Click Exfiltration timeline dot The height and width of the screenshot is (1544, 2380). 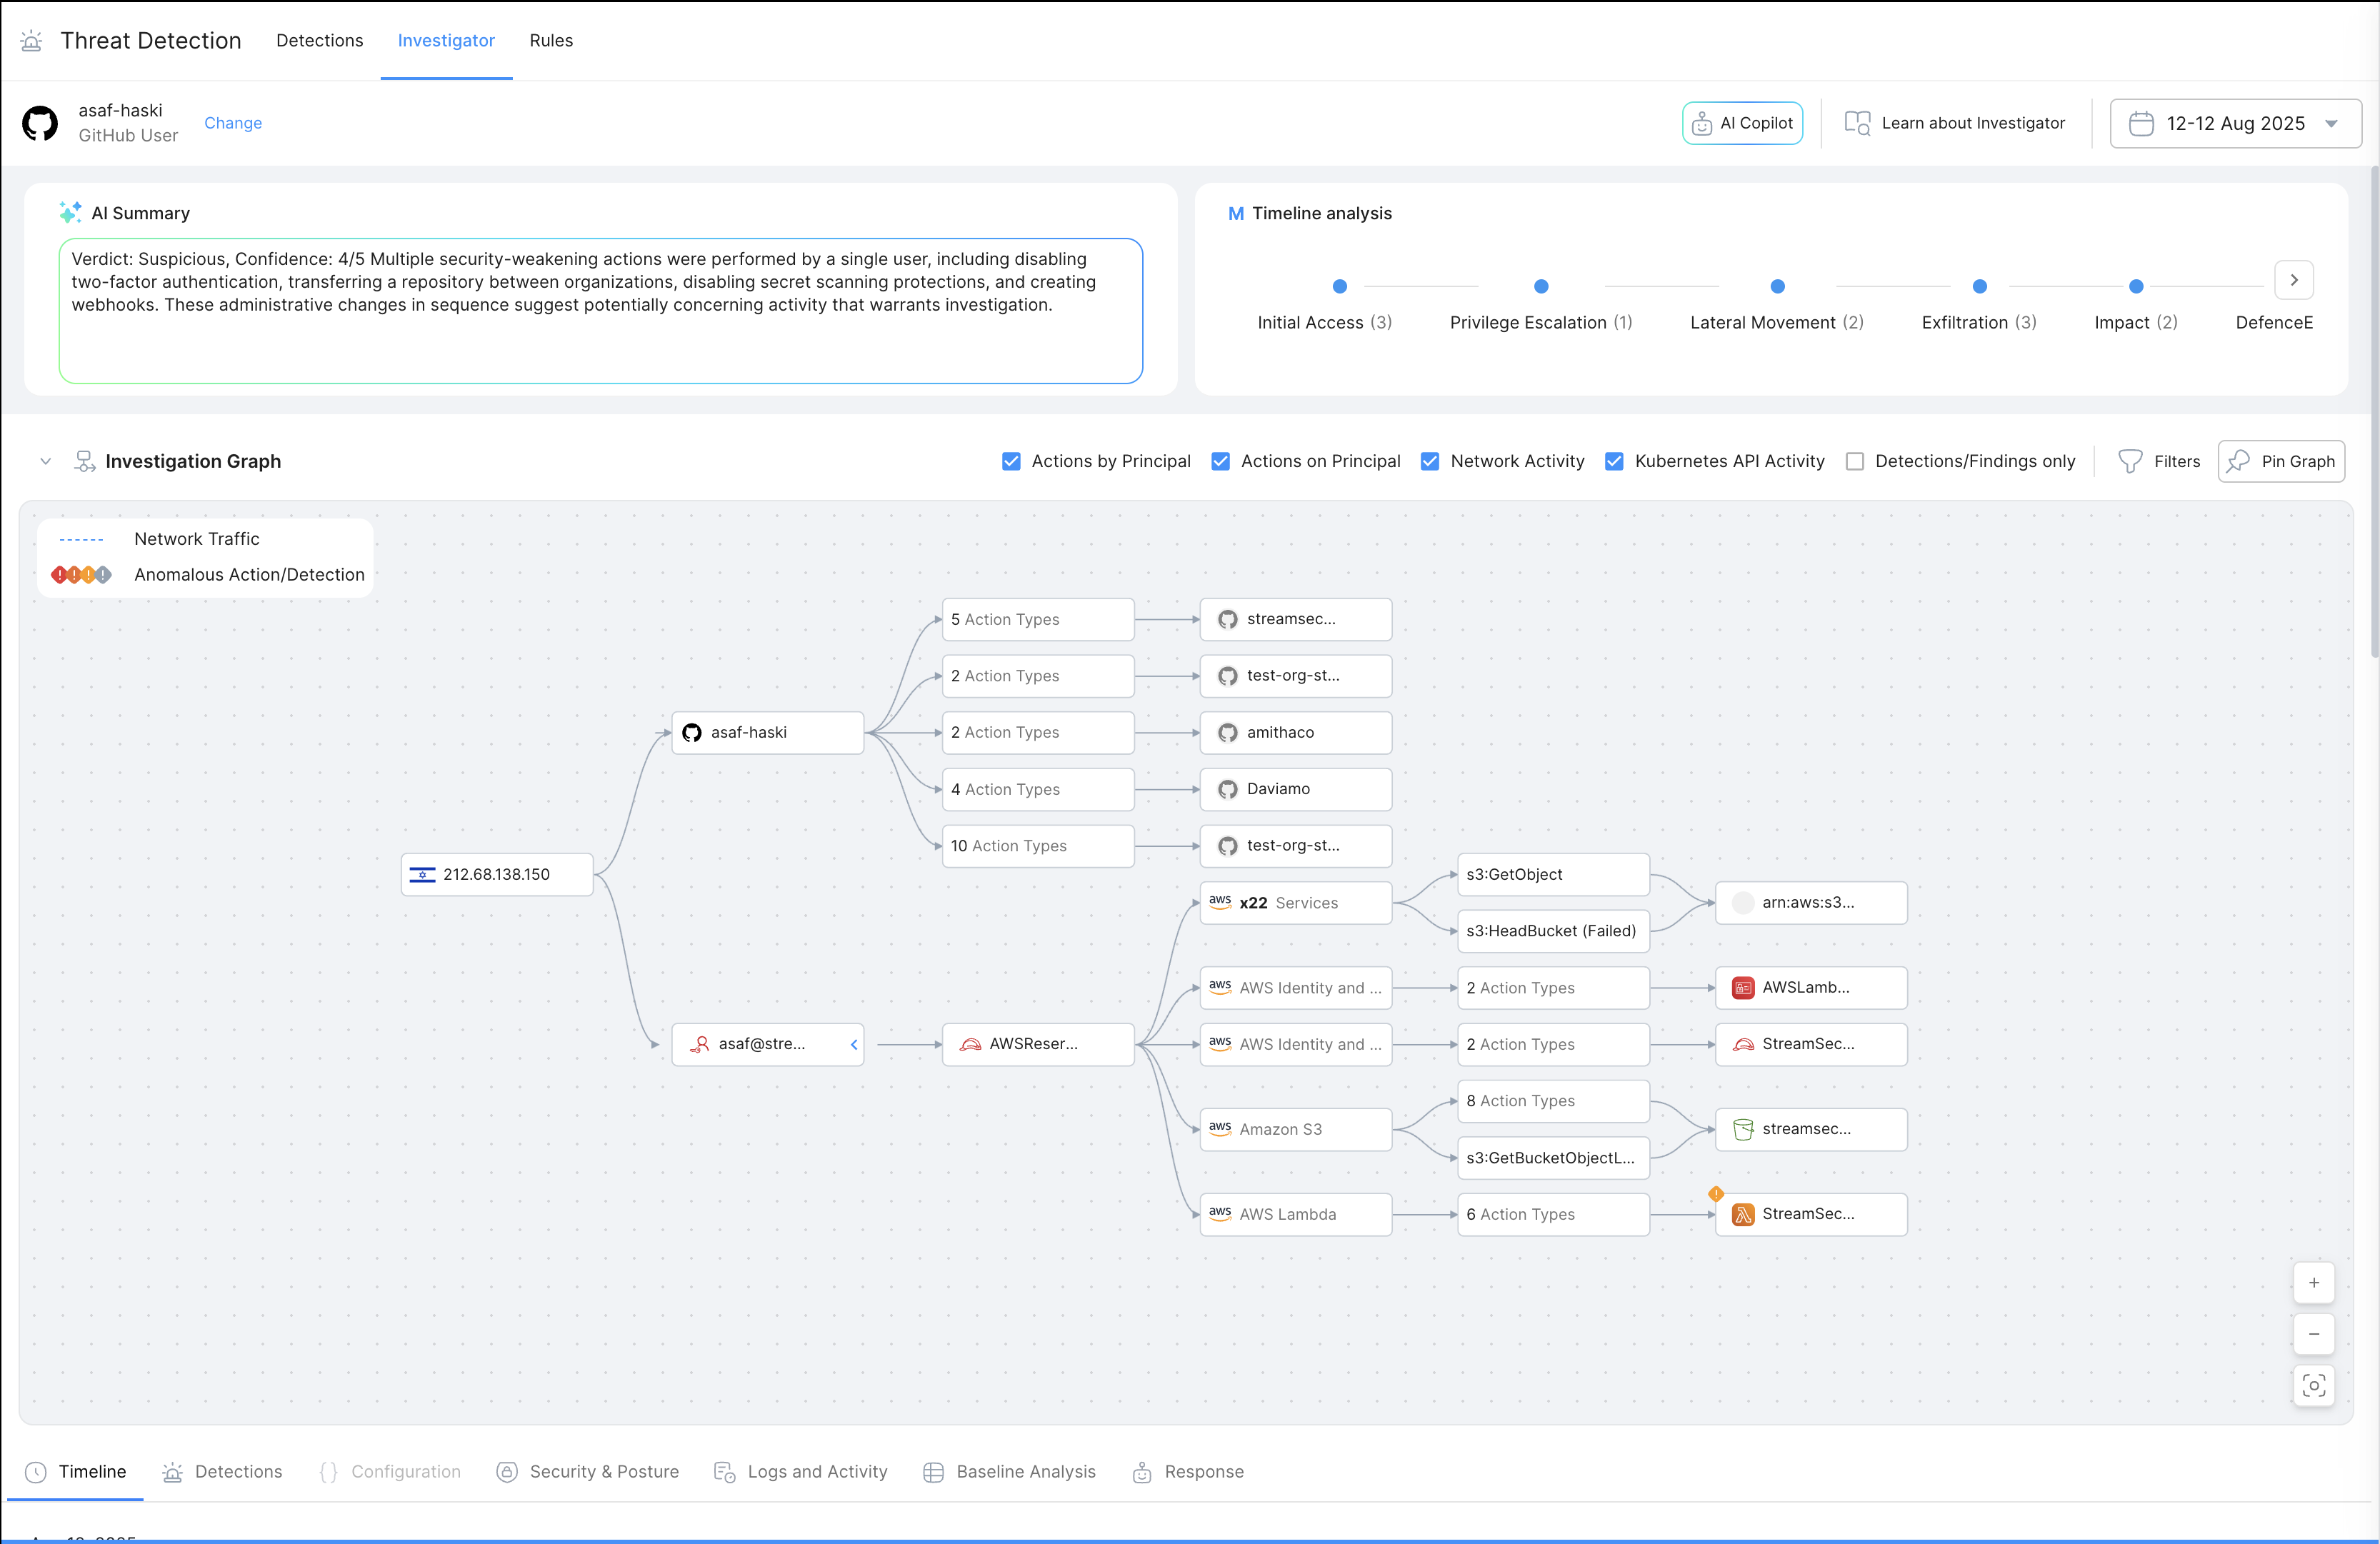coord(1979,286)
